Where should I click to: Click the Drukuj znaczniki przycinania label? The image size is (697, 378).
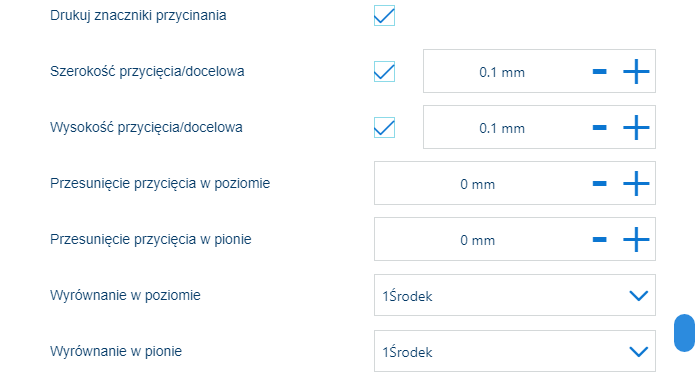(x=138, y=16)
